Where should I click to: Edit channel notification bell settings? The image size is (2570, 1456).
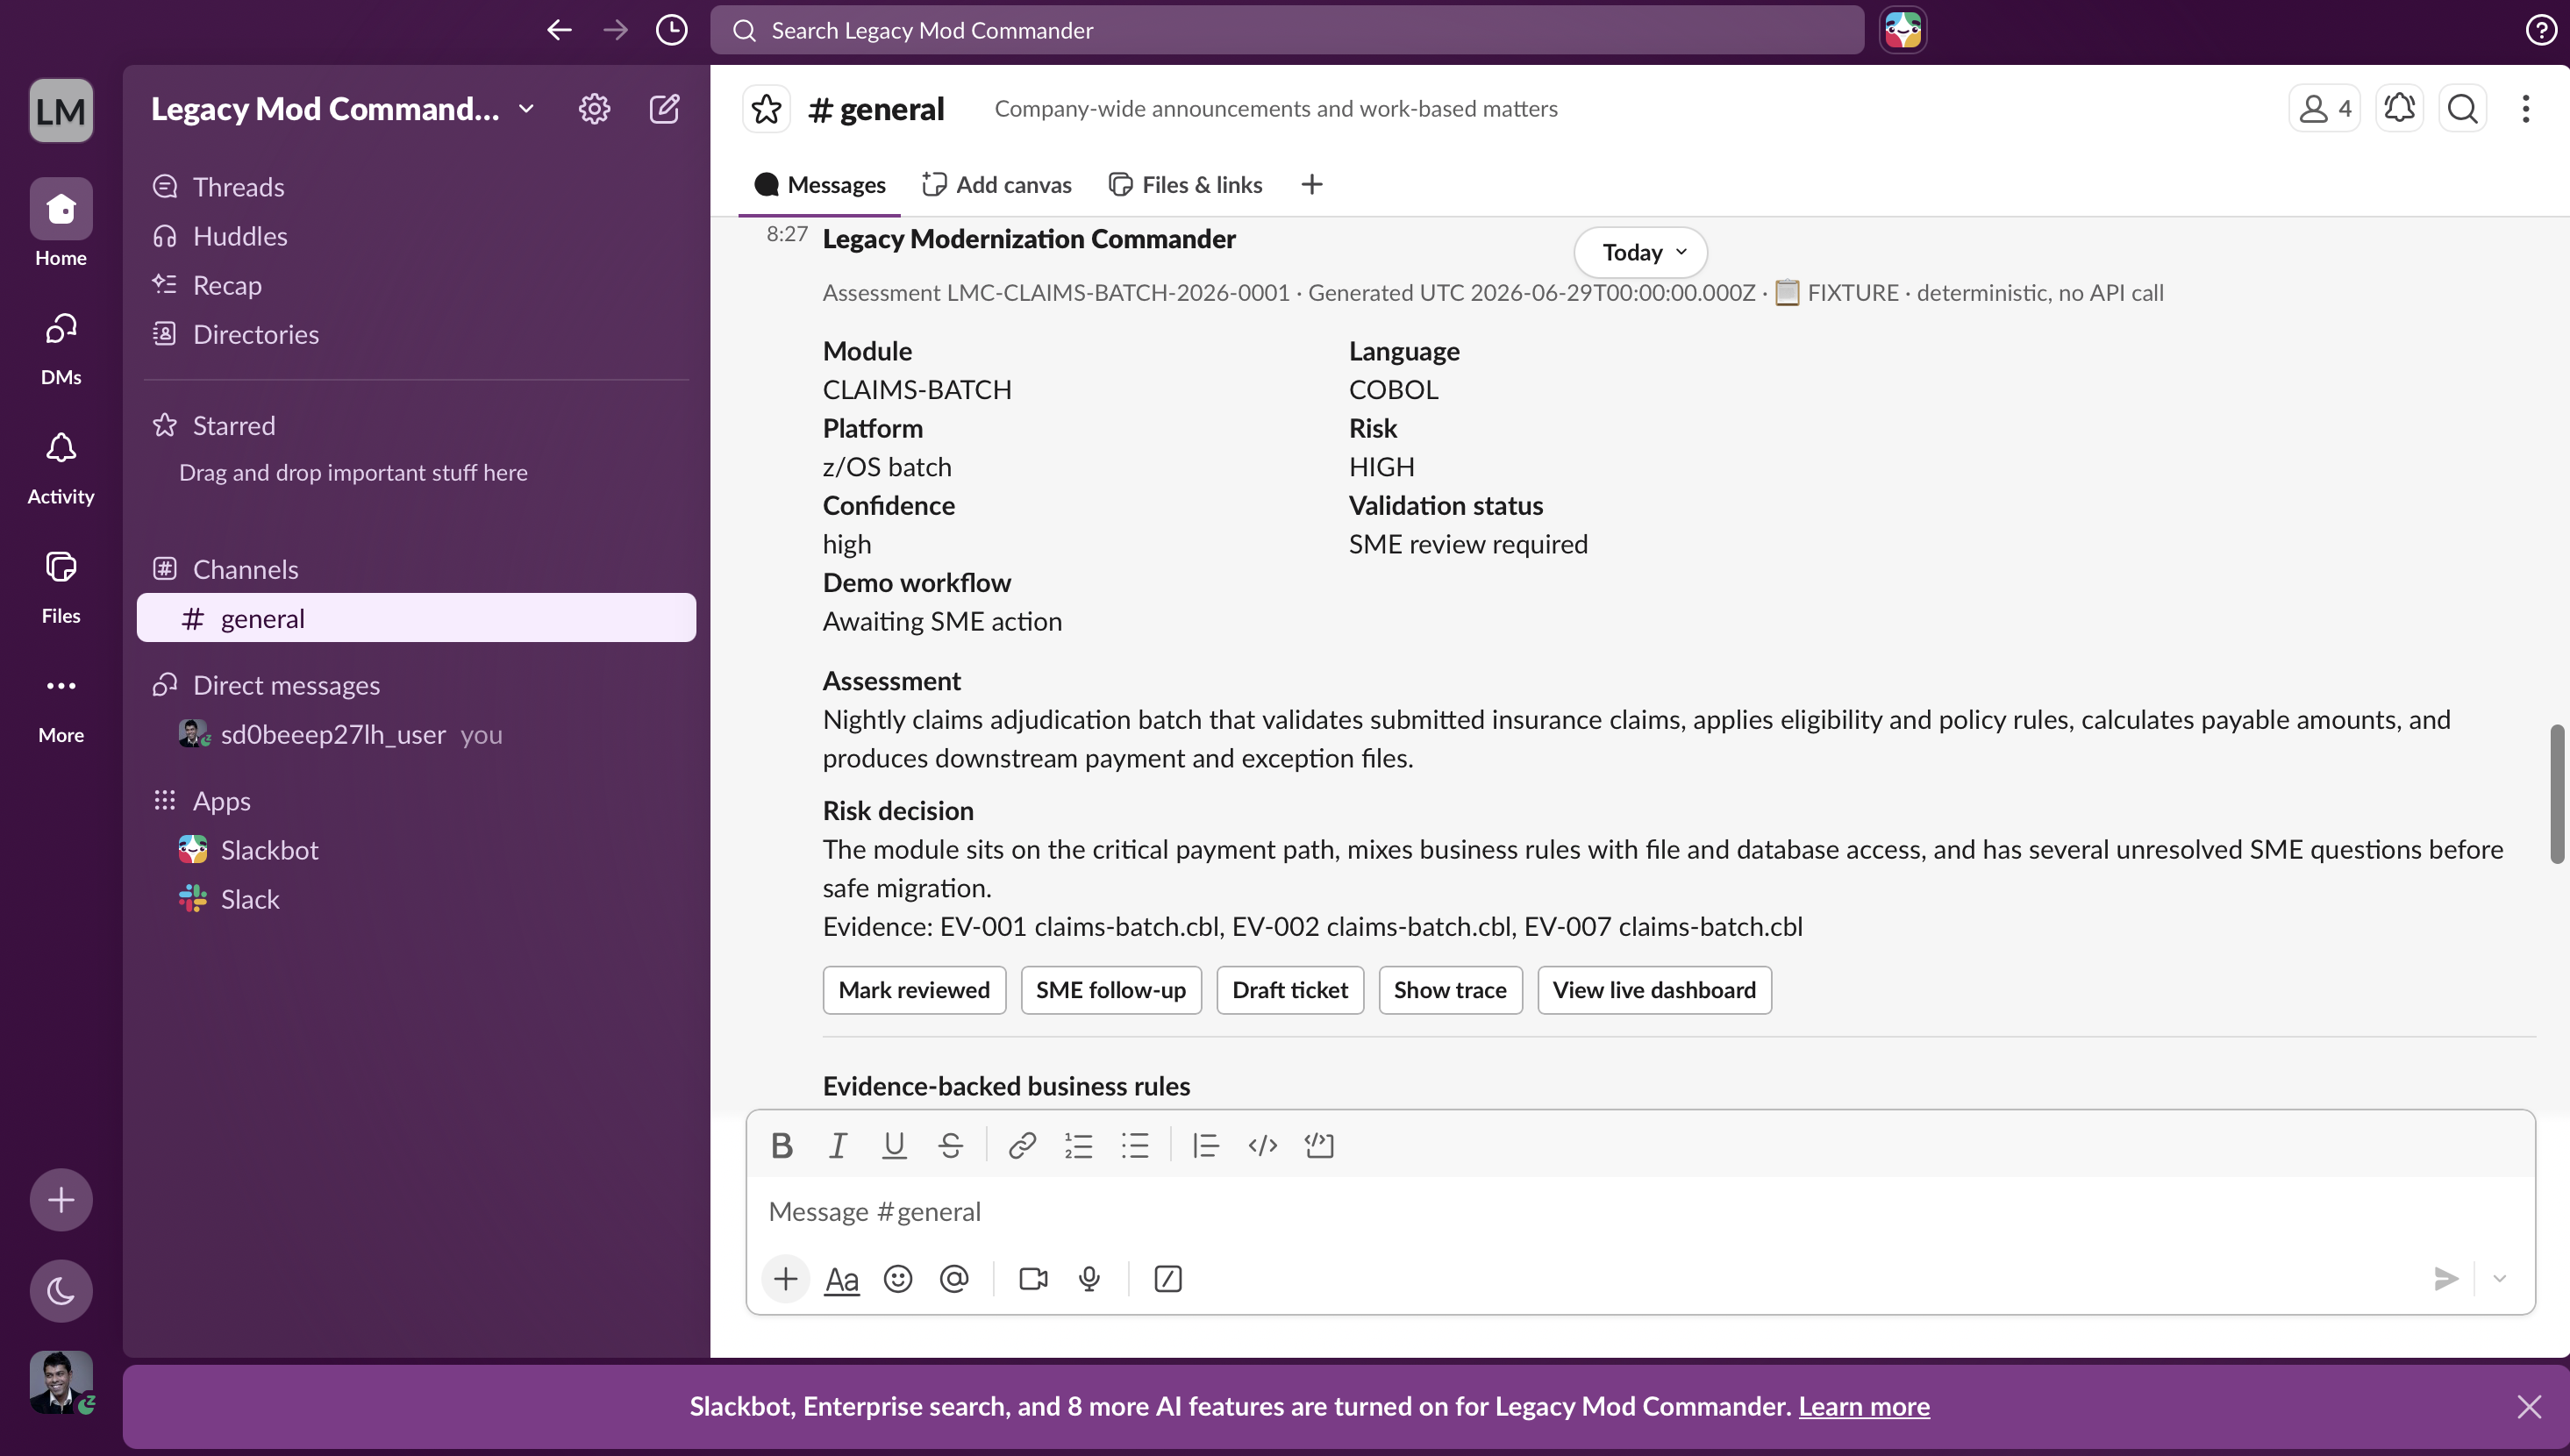2399,109
